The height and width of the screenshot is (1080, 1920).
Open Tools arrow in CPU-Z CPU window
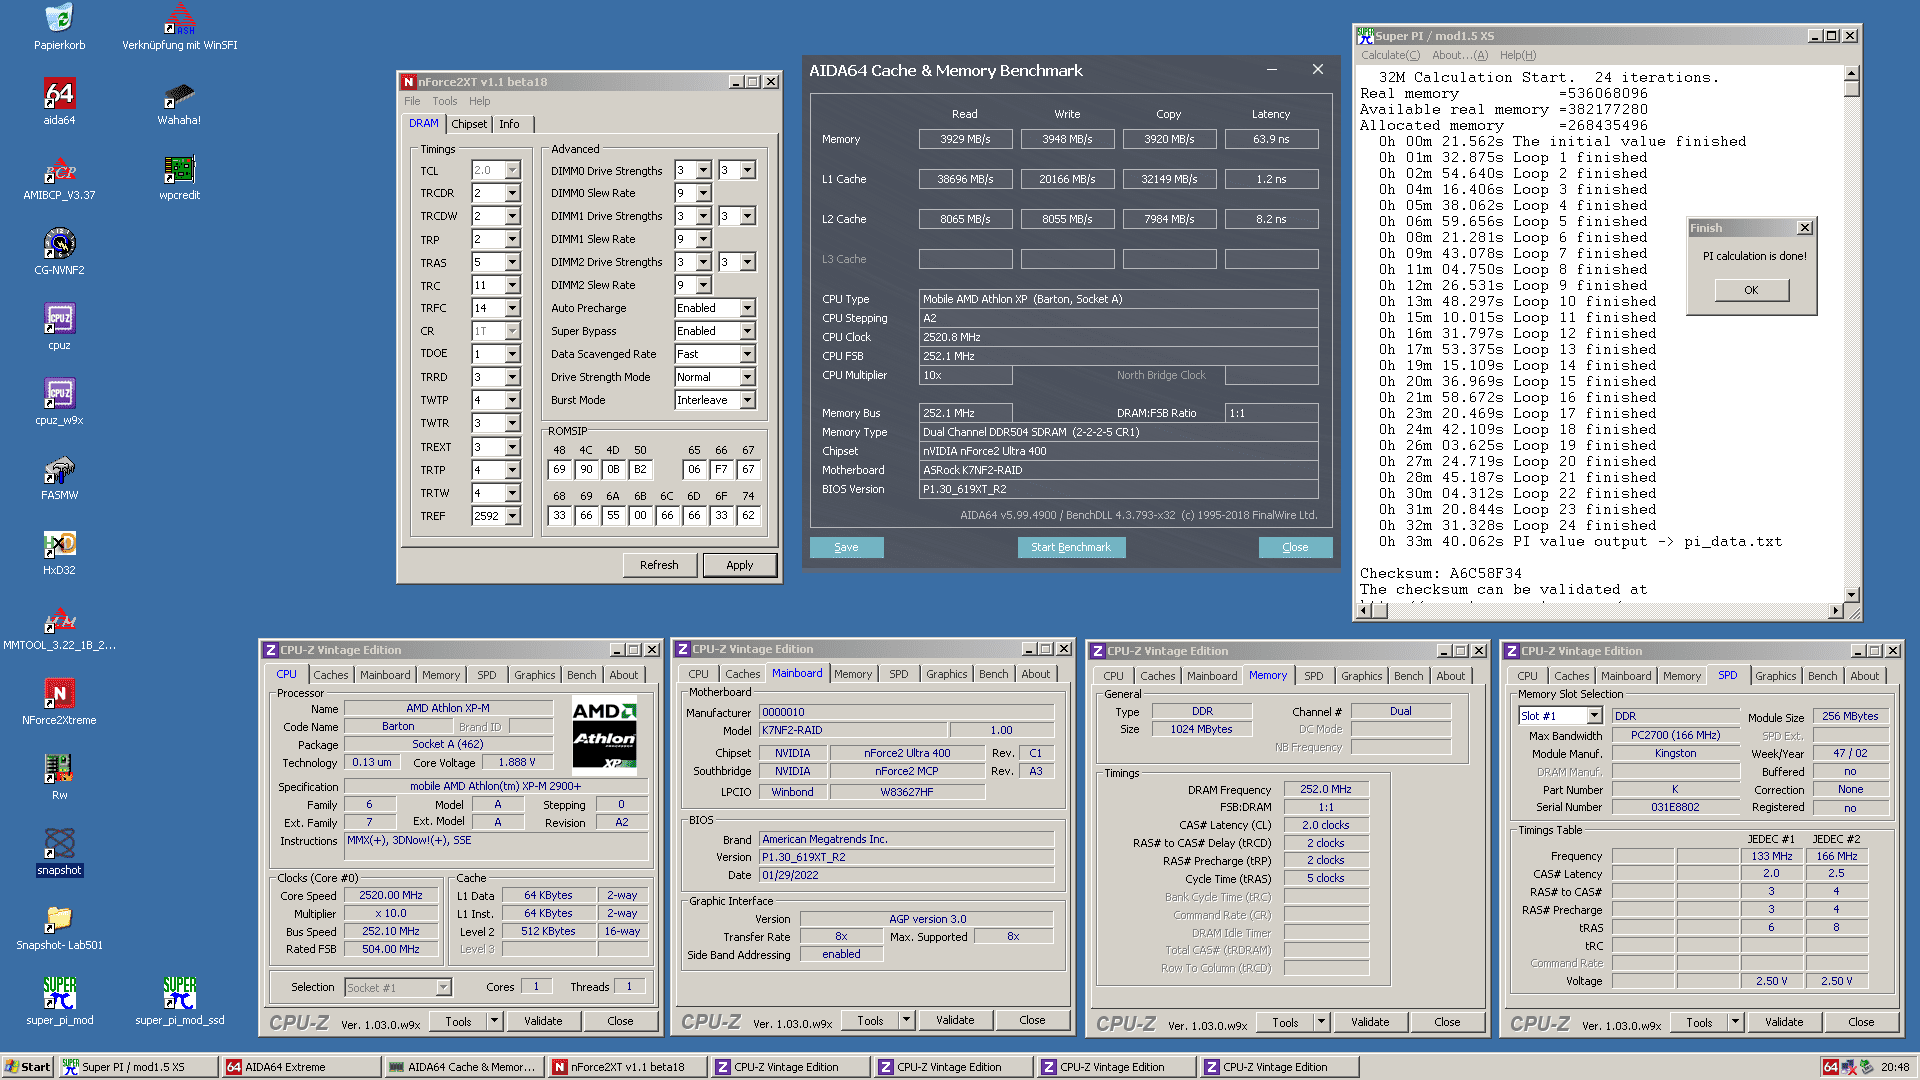(493, 1021)
